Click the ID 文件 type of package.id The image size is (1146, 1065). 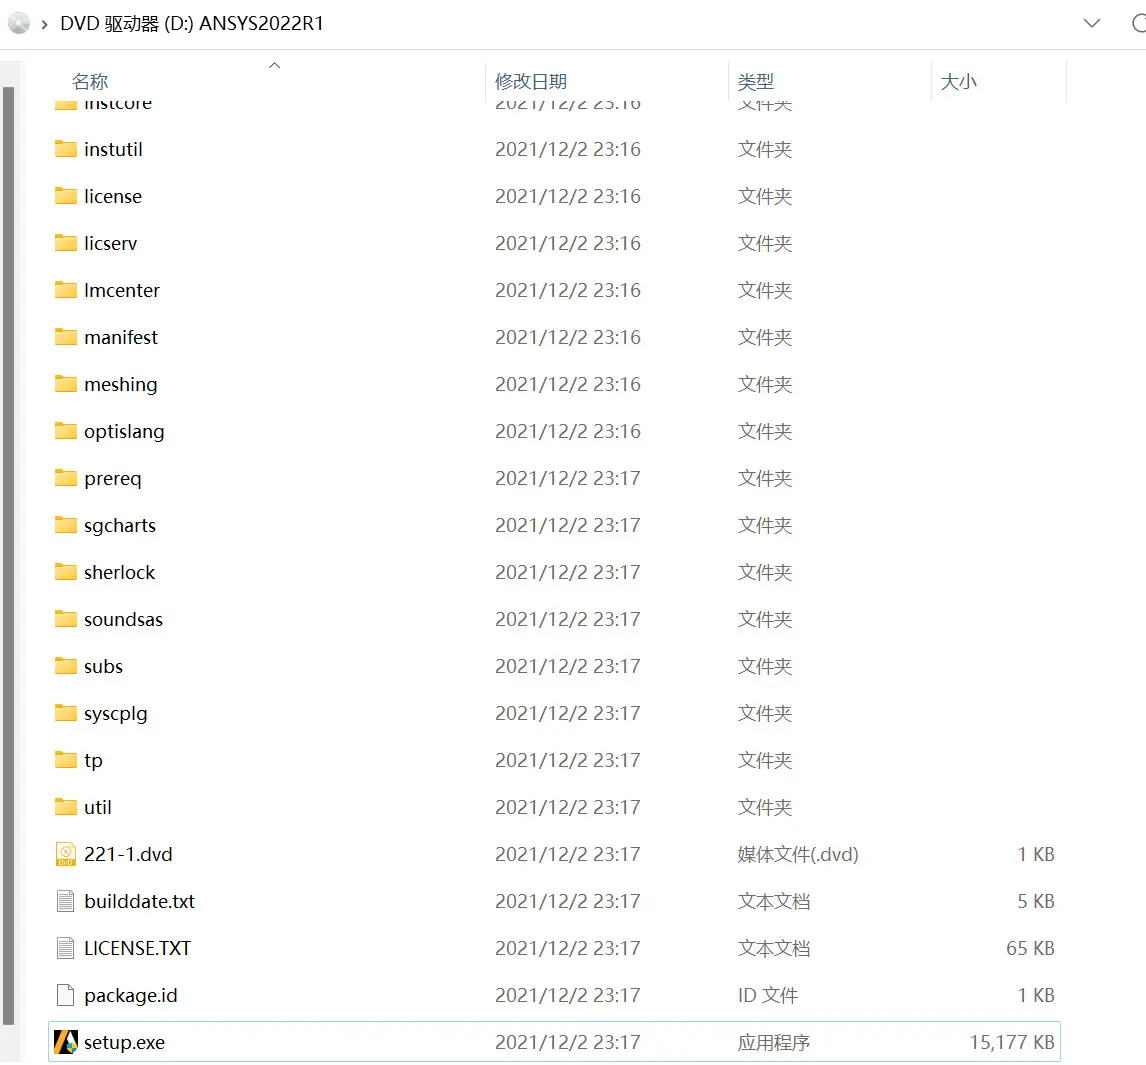(768, 995)
